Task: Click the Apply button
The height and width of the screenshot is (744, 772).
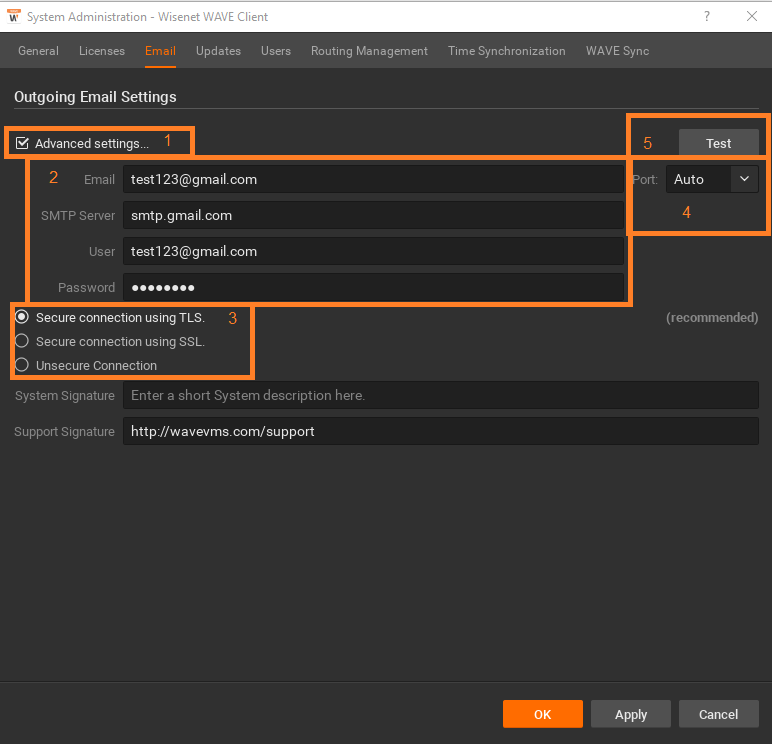Action: (631, 714)
